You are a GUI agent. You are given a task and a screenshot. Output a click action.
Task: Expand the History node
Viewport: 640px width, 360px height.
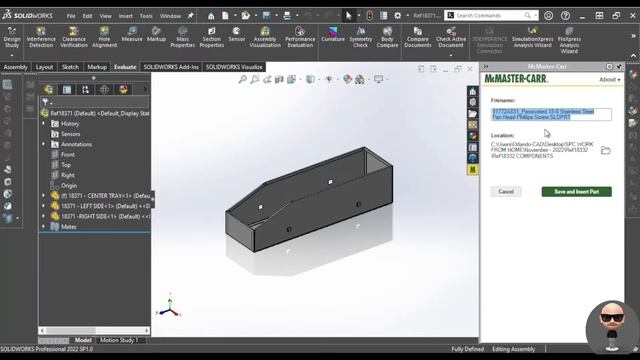44,123
